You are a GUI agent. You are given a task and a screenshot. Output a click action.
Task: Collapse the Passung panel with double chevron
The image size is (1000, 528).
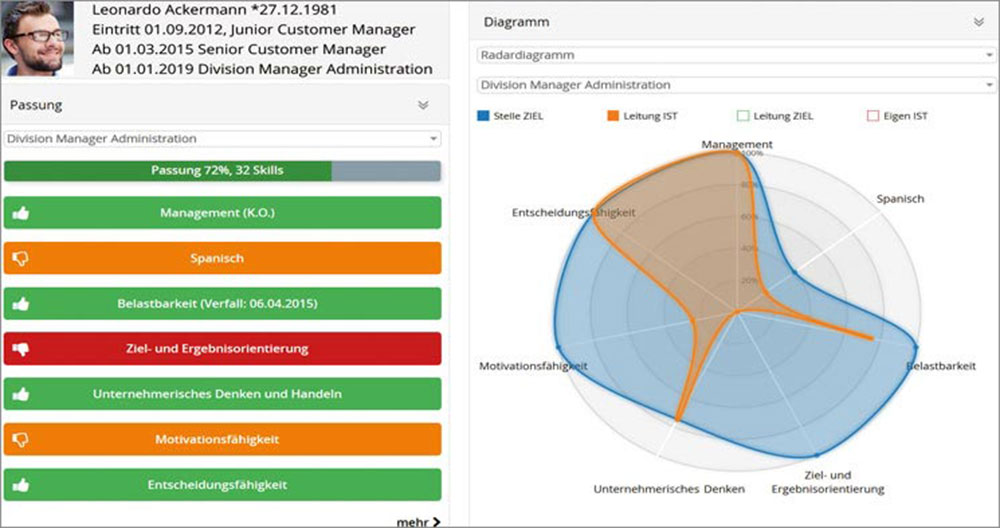[423, 104]
